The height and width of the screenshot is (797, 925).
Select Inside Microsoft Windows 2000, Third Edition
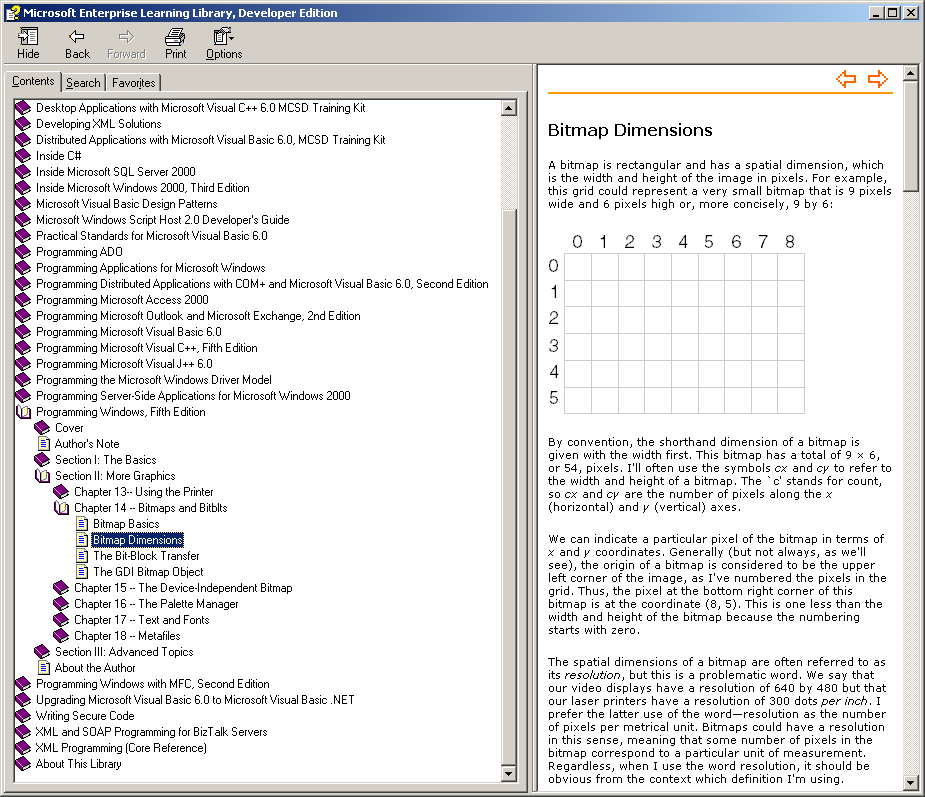[143, 188]
